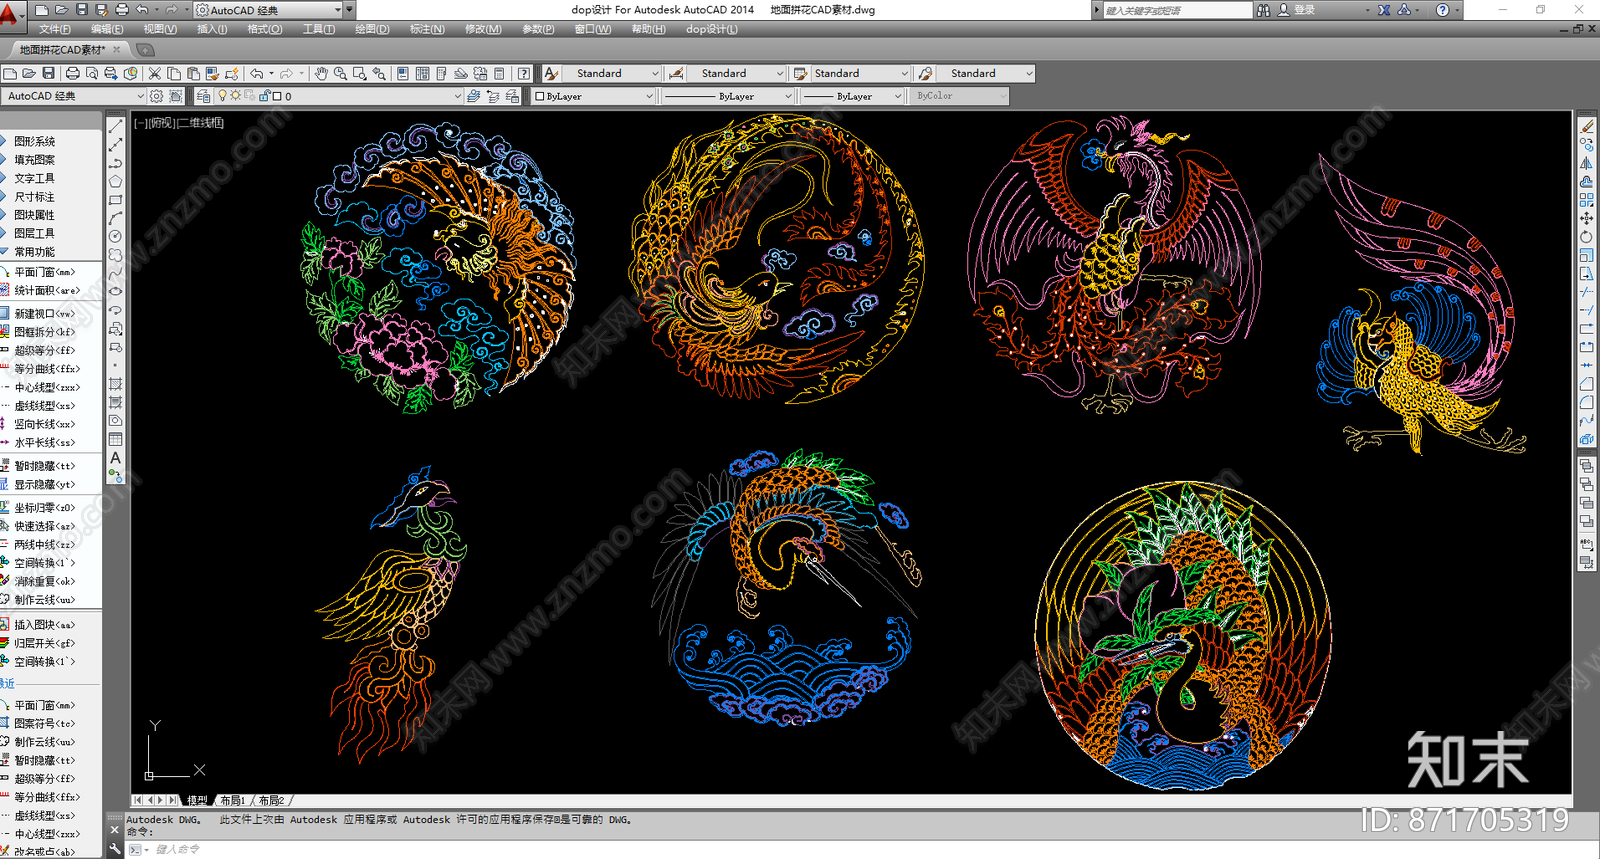This screenshot has height=859, width=1600.
Task: Switch to the 布局1 layout tab
Action: coord(232,800)
